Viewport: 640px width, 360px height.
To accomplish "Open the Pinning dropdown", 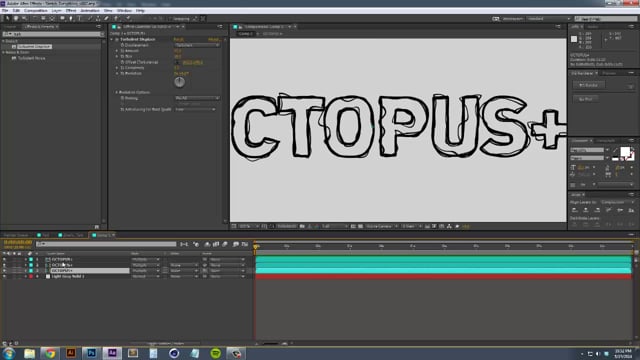I will point(197,98).
